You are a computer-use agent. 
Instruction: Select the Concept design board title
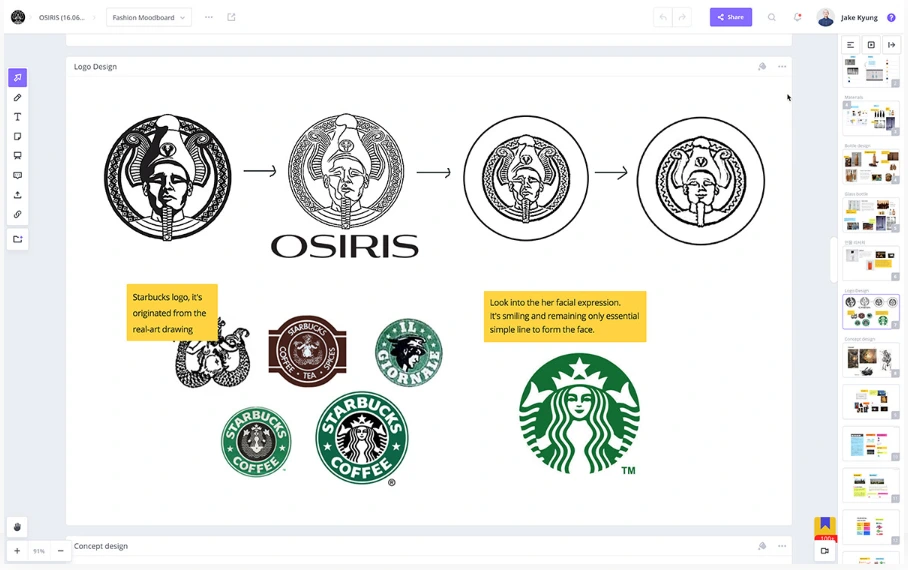point(101,546)
